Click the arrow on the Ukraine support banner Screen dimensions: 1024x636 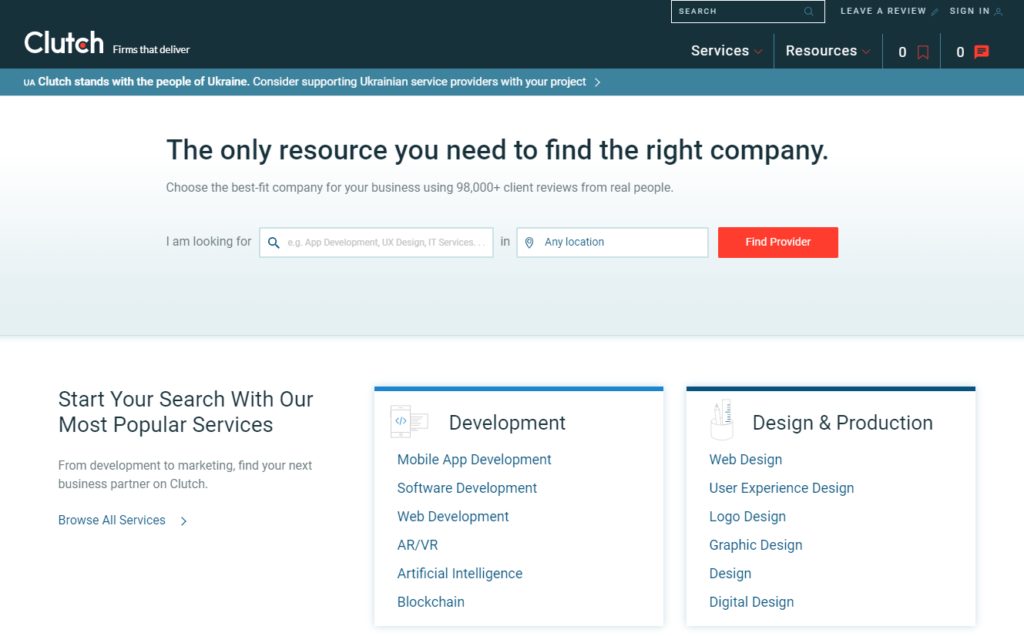point(598,82)
